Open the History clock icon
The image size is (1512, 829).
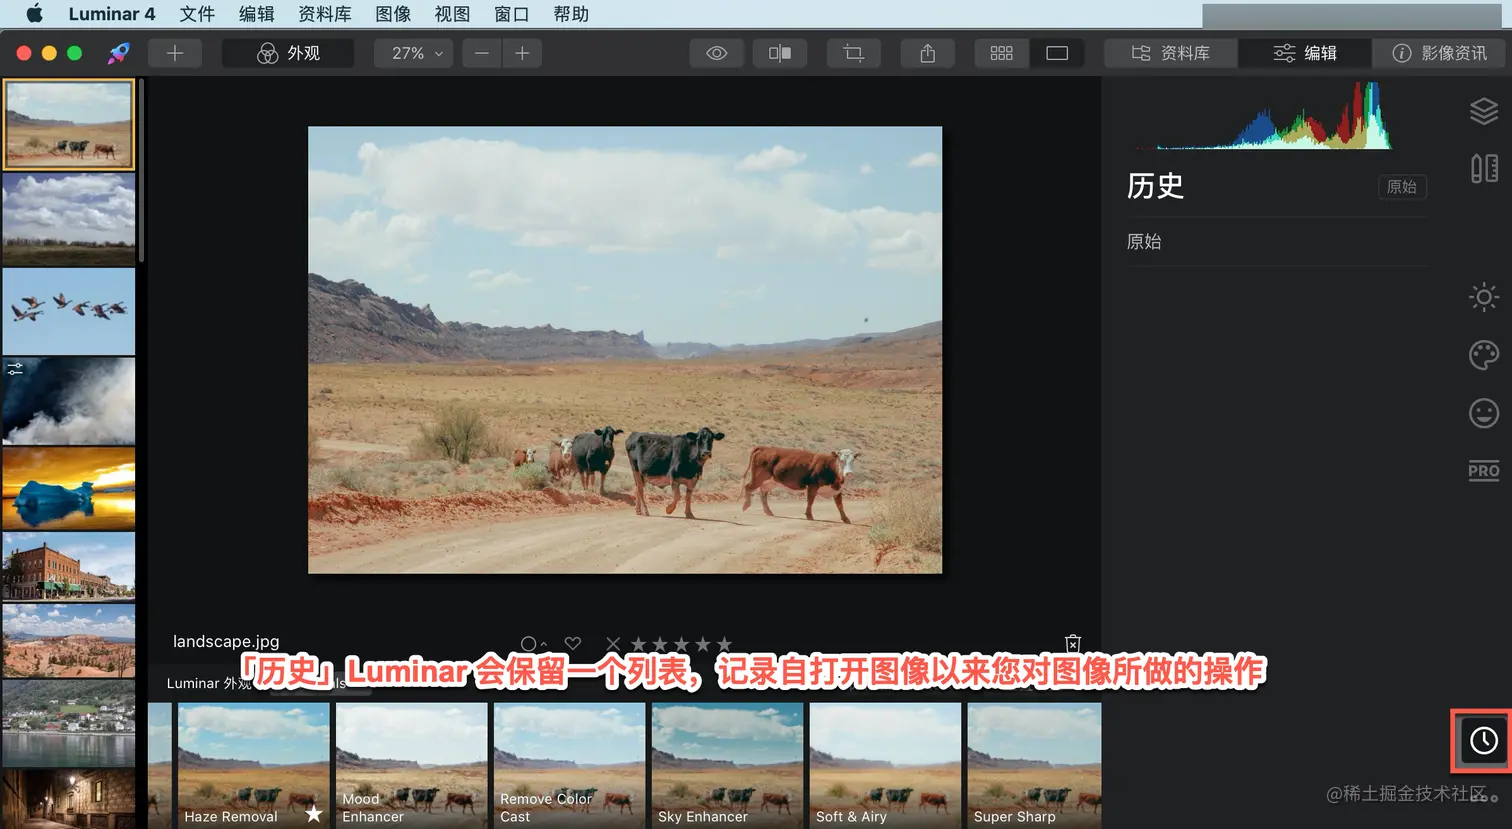tap(1483, 740)
